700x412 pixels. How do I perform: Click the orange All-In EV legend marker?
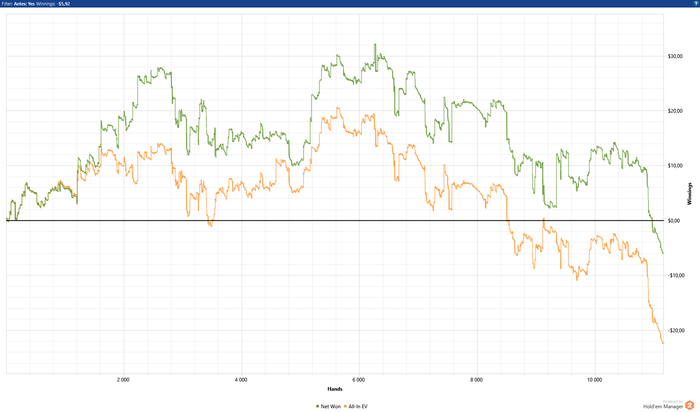(x=345, y=406)
